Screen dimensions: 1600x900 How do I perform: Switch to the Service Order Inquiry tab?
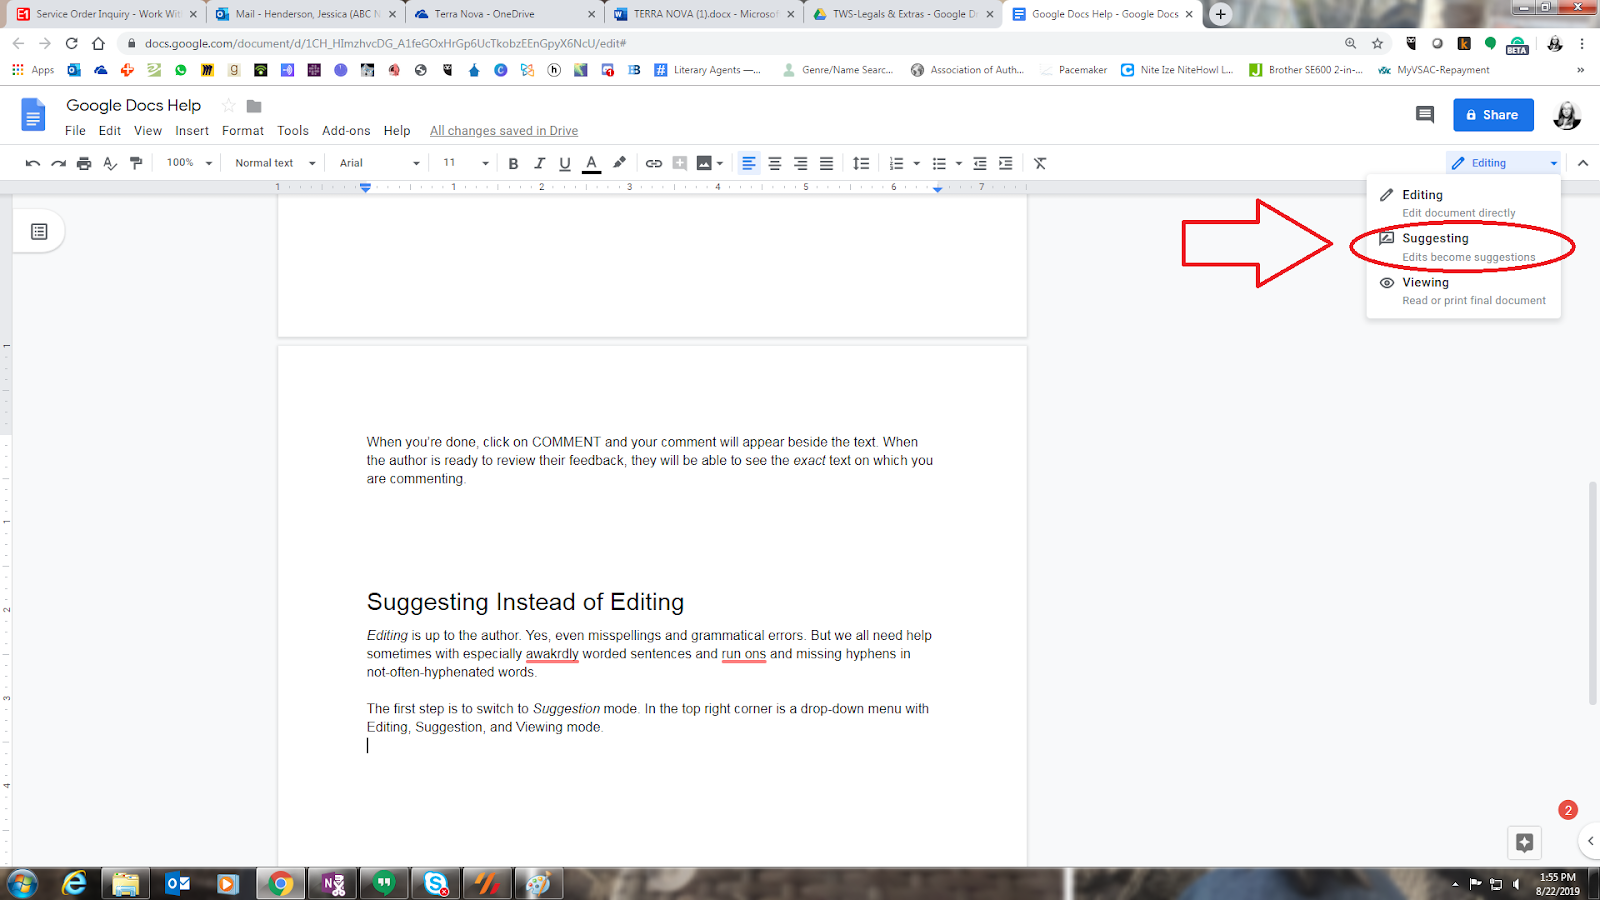pos(105,14)
